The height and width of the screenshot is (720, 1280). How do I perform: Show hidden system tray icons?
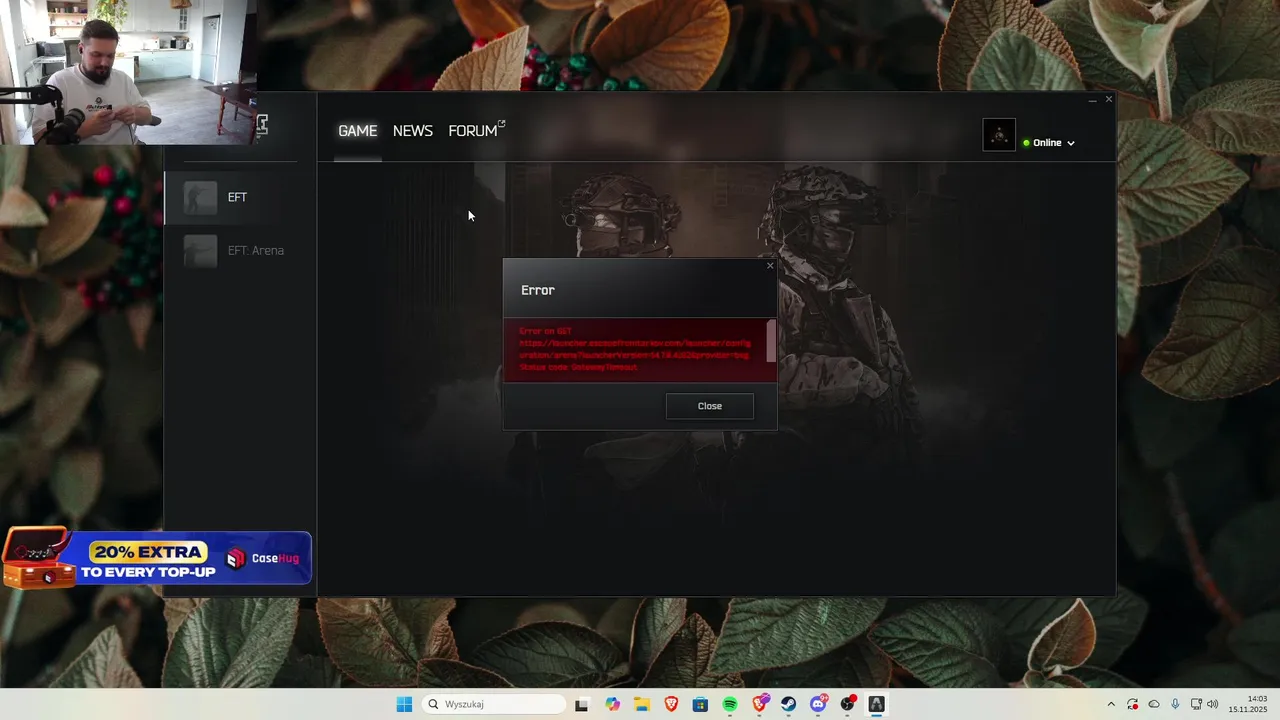[1111, 704]
